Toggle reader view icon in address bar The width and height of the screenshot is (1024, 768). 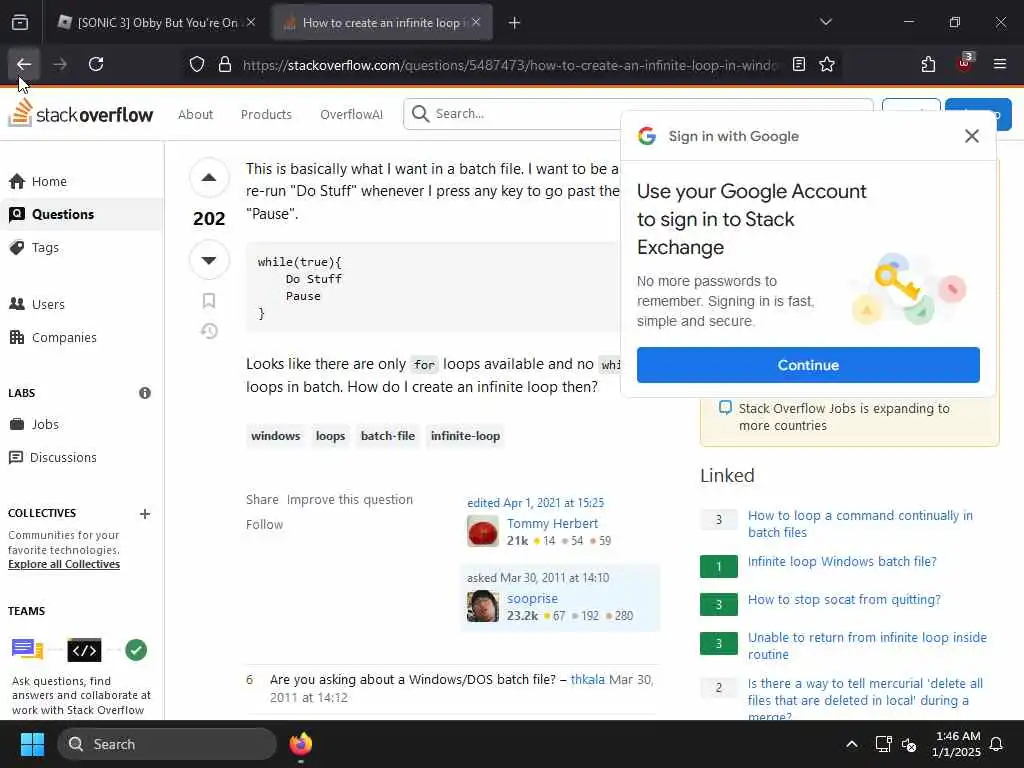799,64
